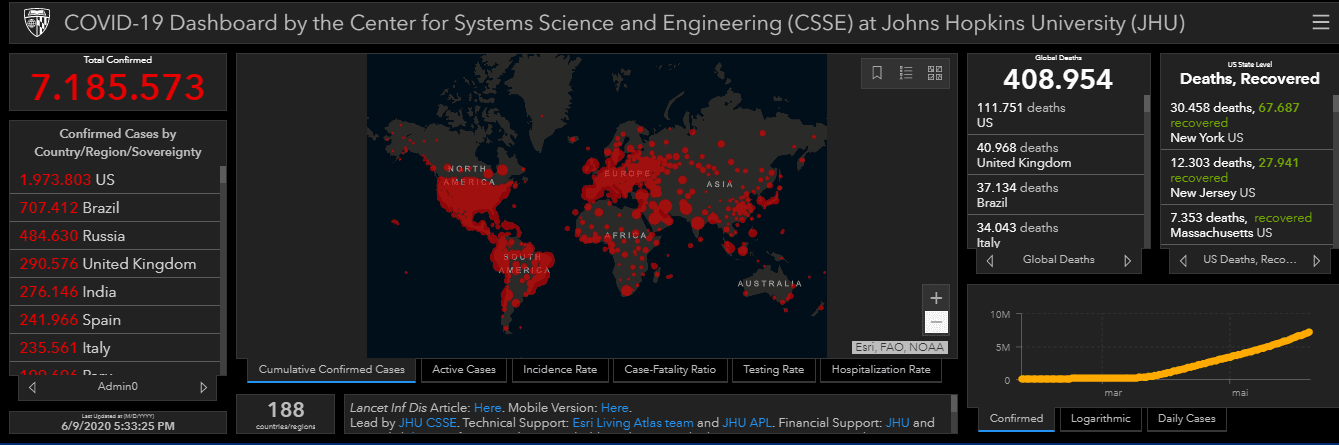Screen dimensions: 1339x445
Task: Zoom out on the map with minus button
Action: tap(936, 322)
